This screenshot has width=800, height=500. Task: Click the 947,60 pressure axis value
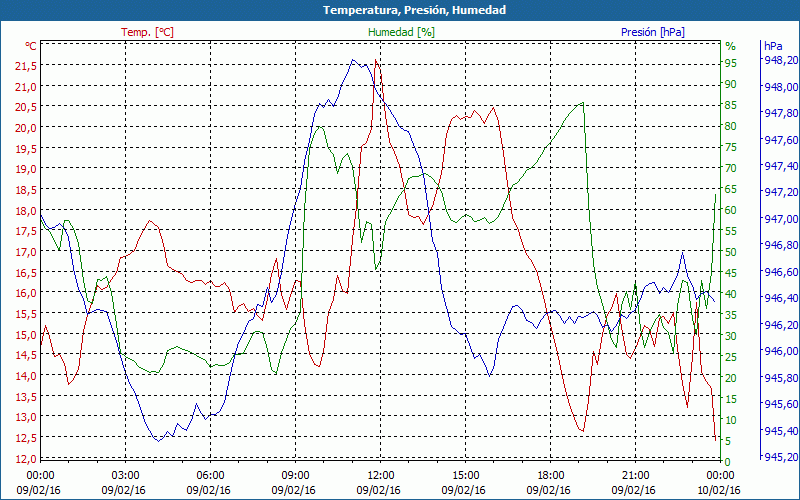(x=781, y=139)
